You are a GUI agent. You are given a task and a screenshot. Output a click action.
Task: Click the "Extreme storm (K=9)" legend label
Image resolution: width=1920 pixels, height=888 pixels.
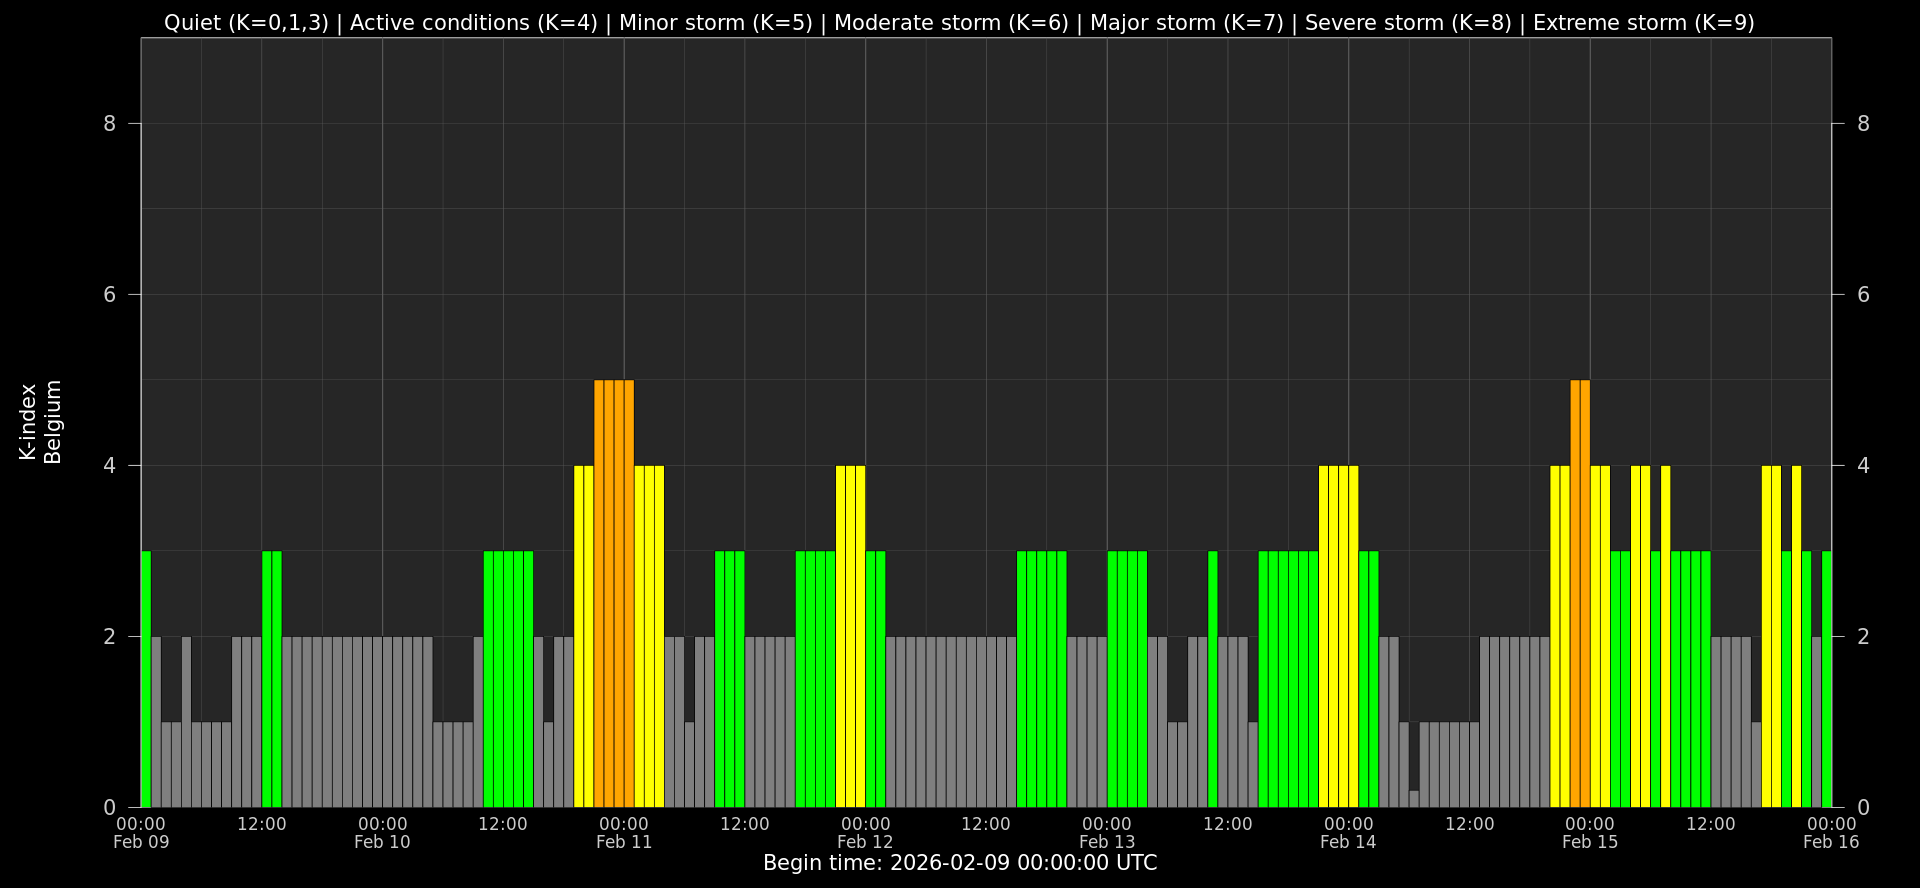tap(1643, 23)
